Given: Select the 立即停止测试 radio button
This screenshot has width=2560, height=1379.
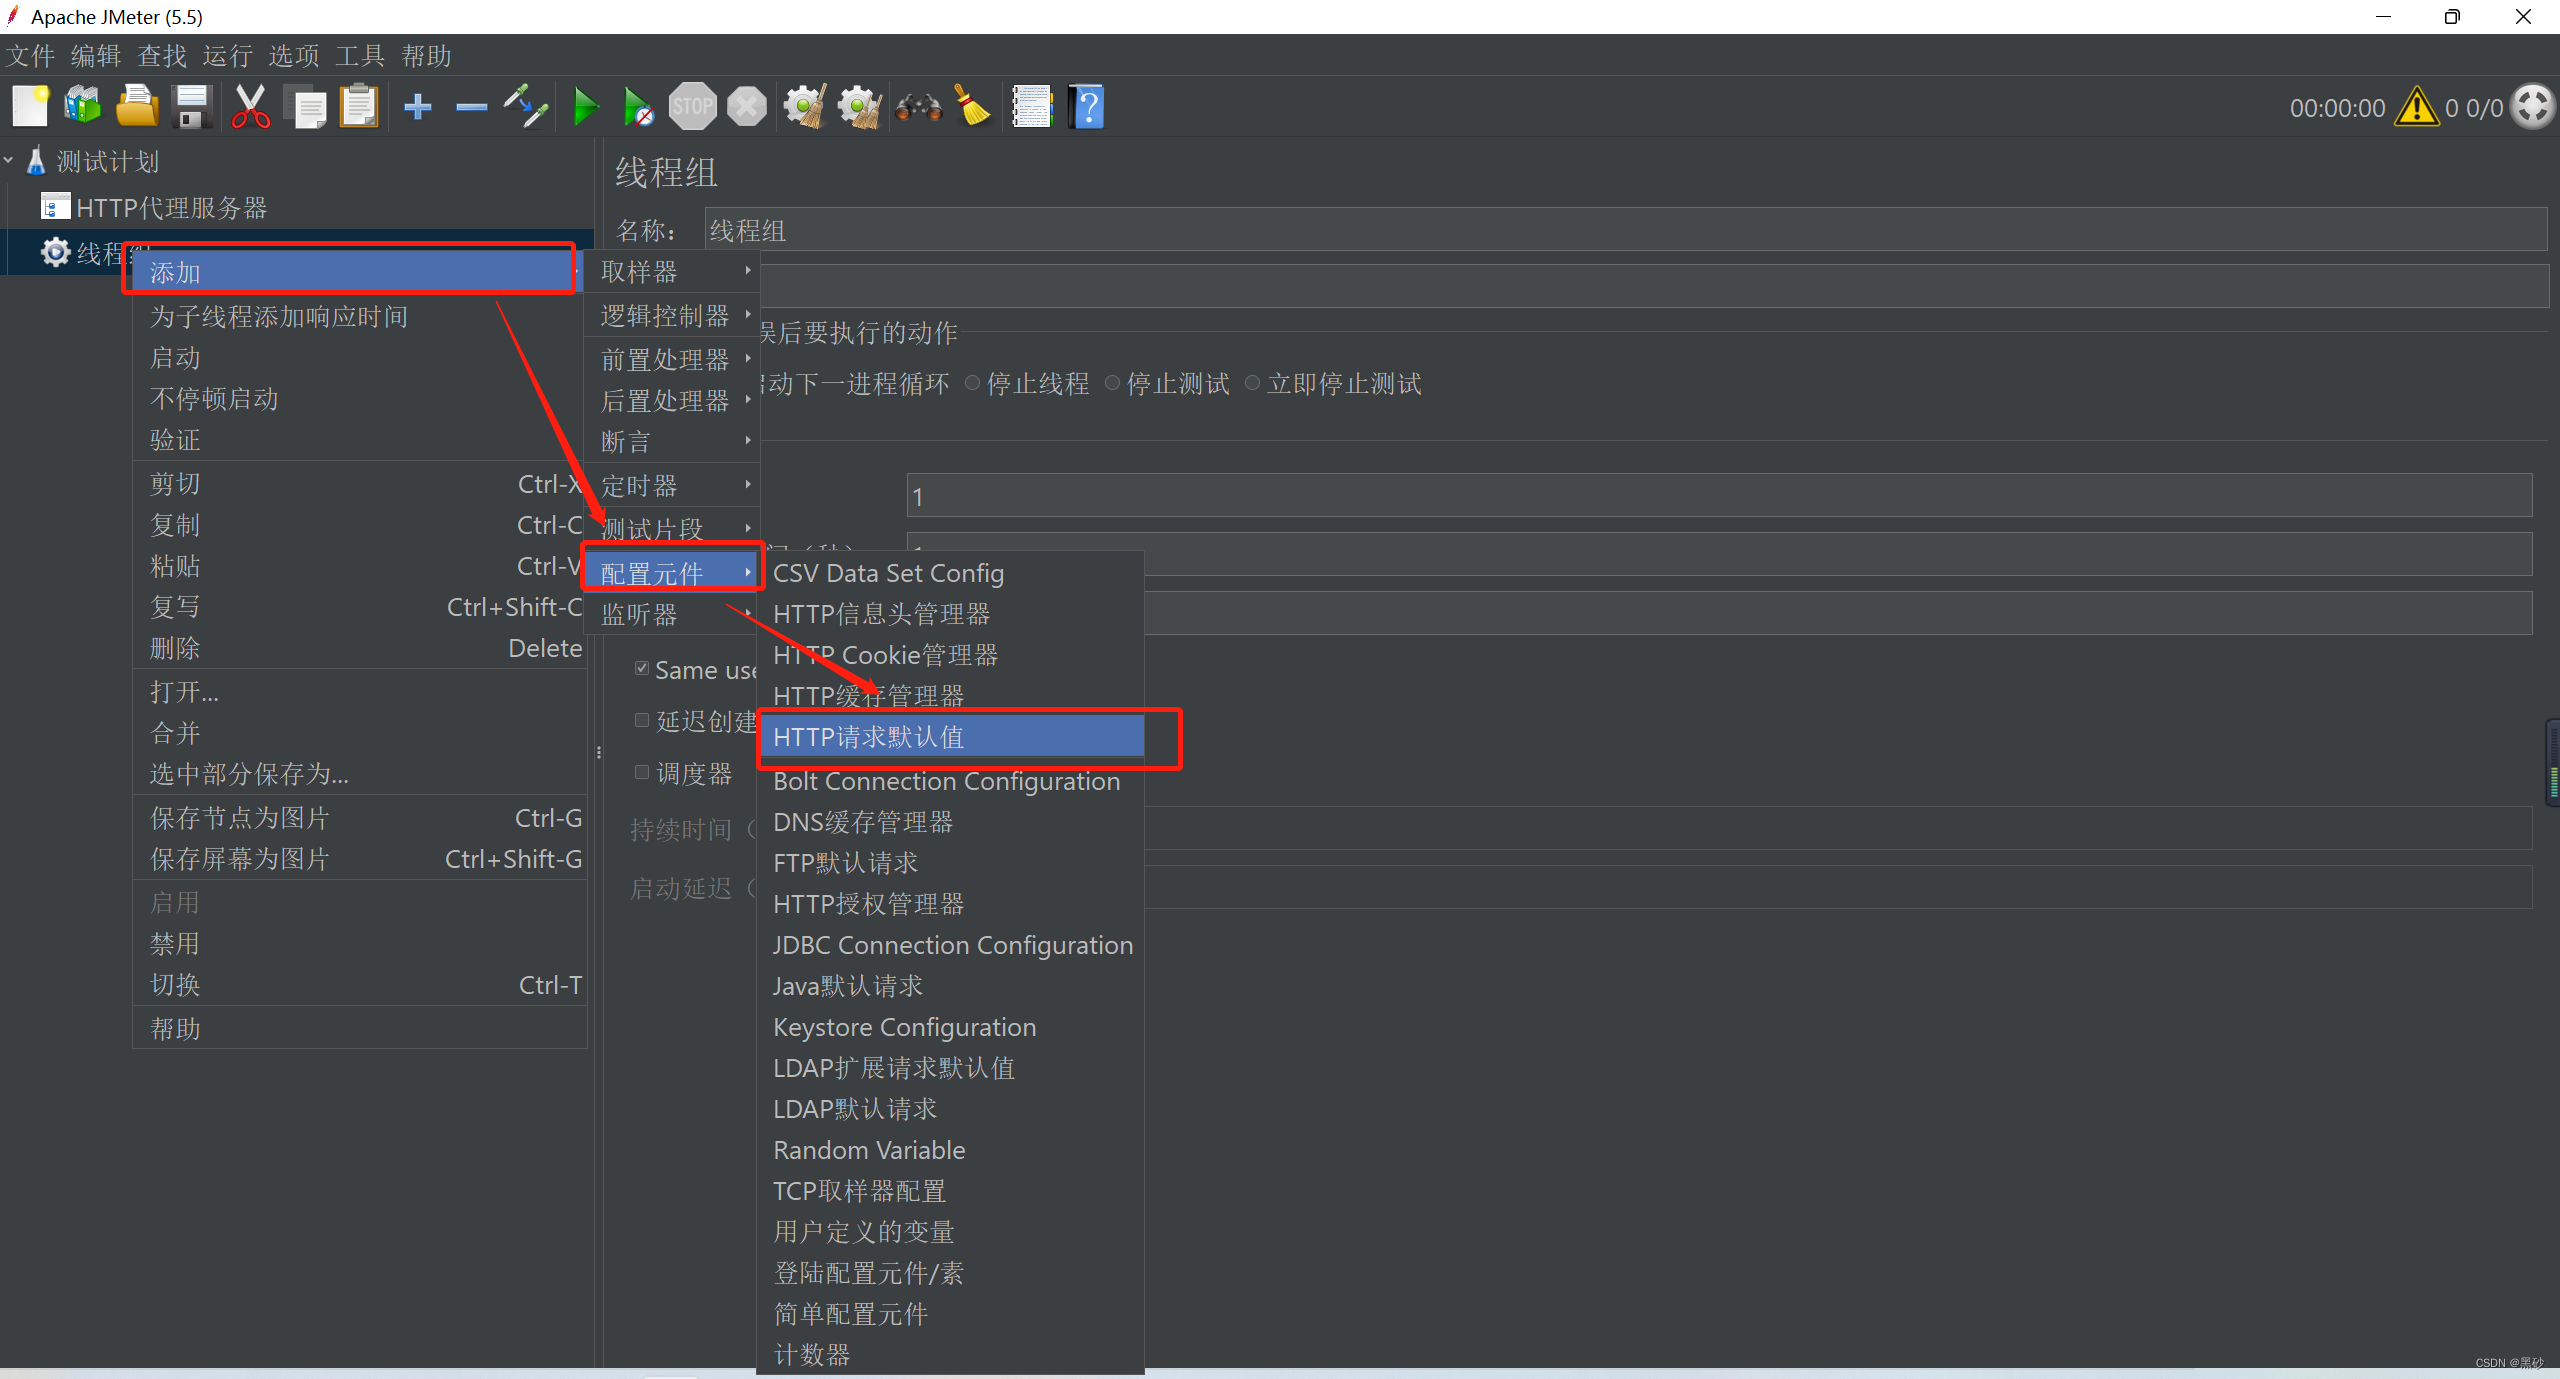Looking at the screenshot, I should tap(1252, 383).
